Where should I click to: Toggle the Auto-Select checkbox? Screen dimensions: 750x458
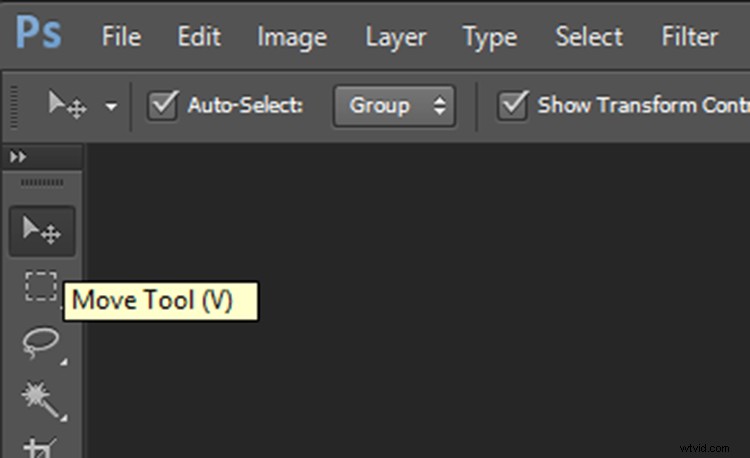point(162,105)
